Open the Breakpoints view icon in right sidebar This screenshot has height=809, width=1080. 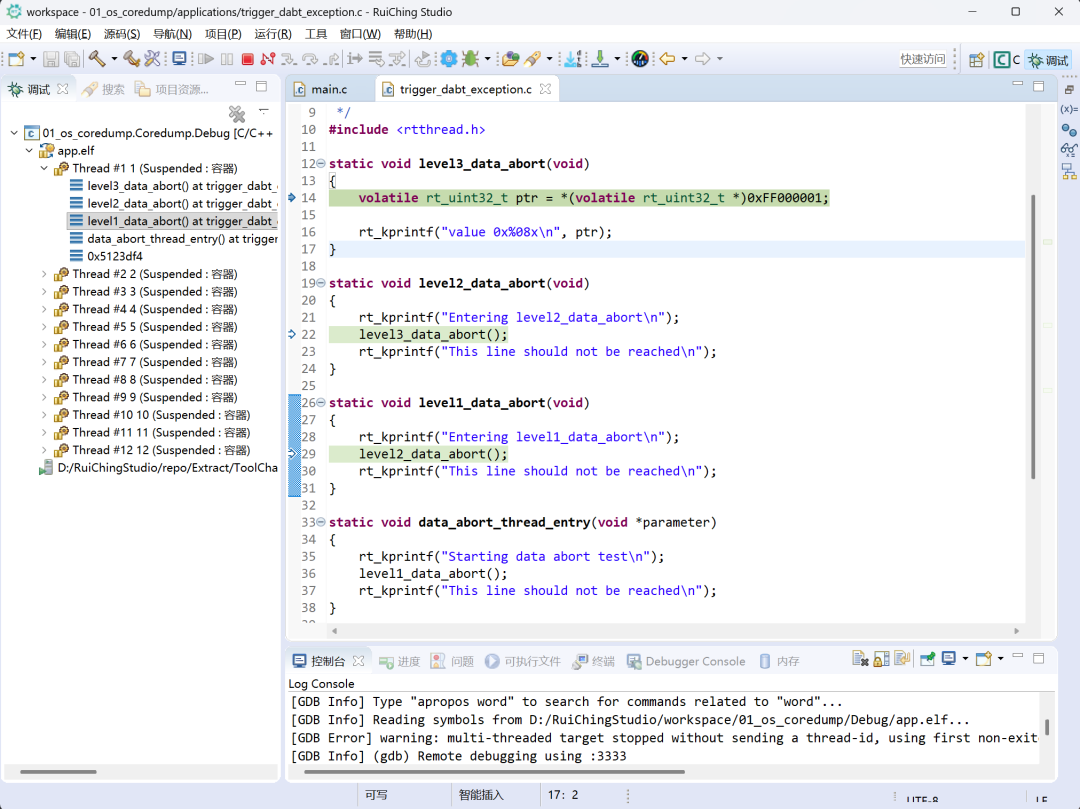coord(1068,130)
